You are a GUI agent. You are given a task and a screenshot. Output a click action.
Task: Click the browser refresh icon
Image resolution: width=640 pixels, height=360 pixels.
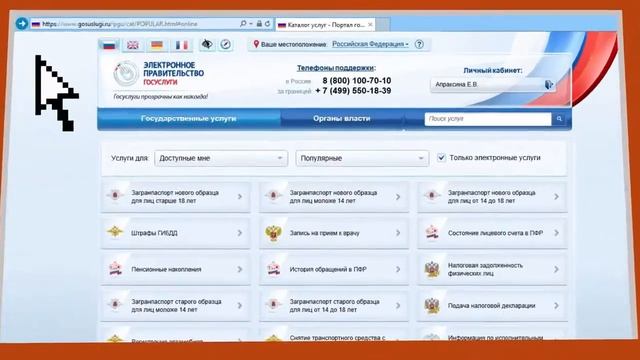[267, 24]
